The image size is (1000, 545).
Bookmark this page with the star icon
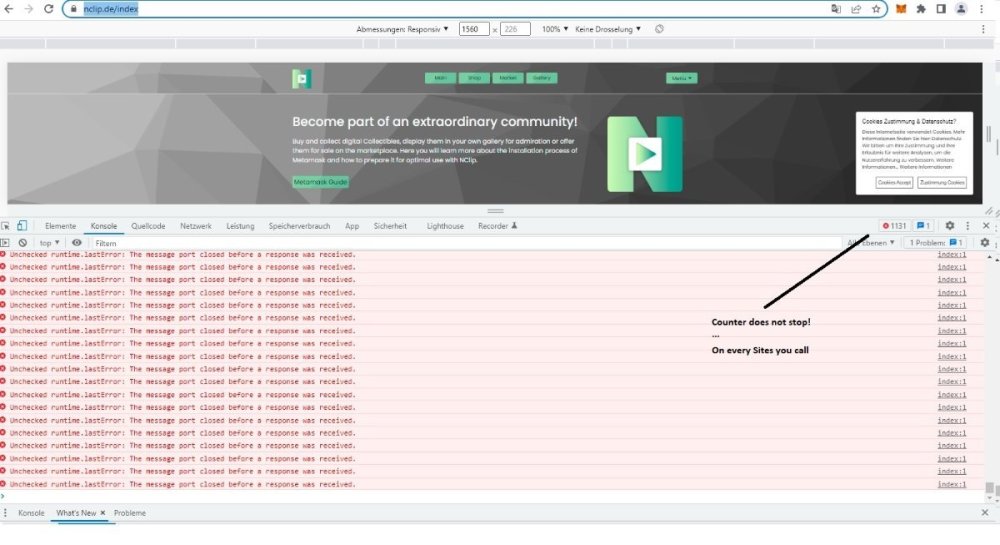pyautogui.click(x=876, y=9)
